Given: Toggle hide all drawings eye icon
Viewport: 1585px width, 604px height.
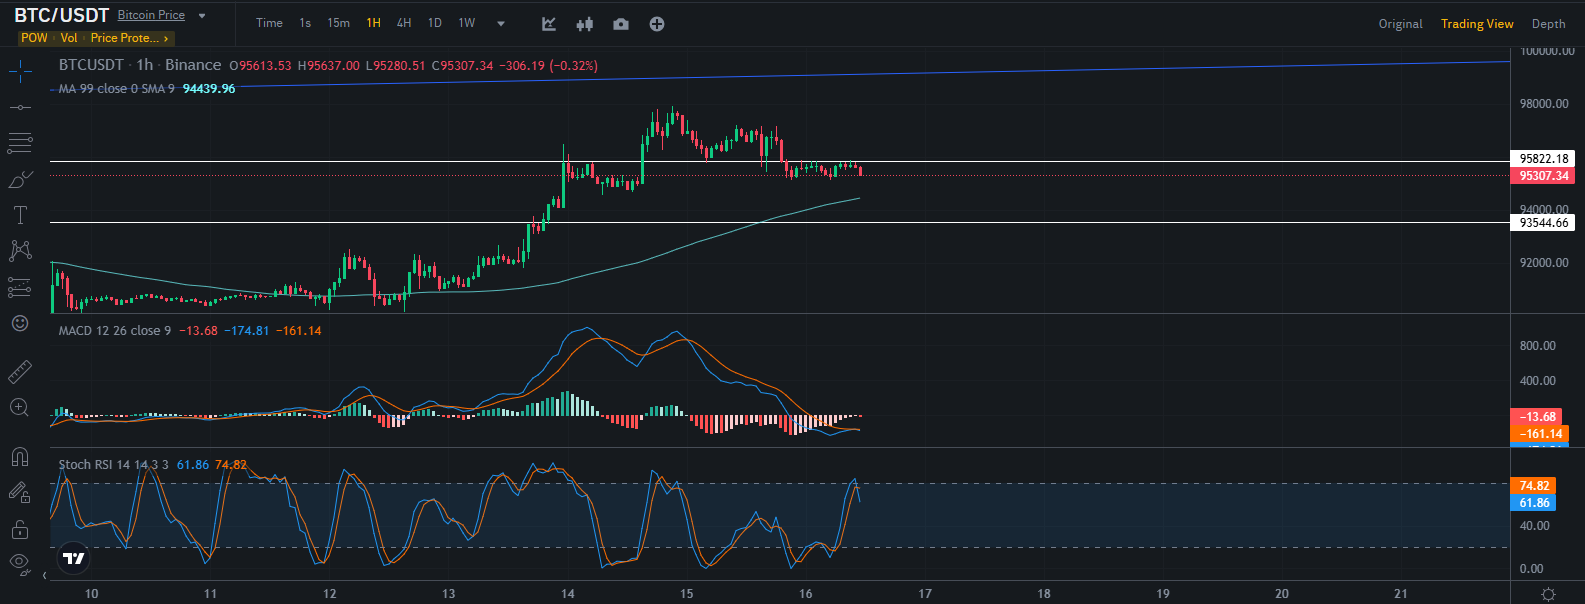Looking at the screenshot, I should 20,563.
